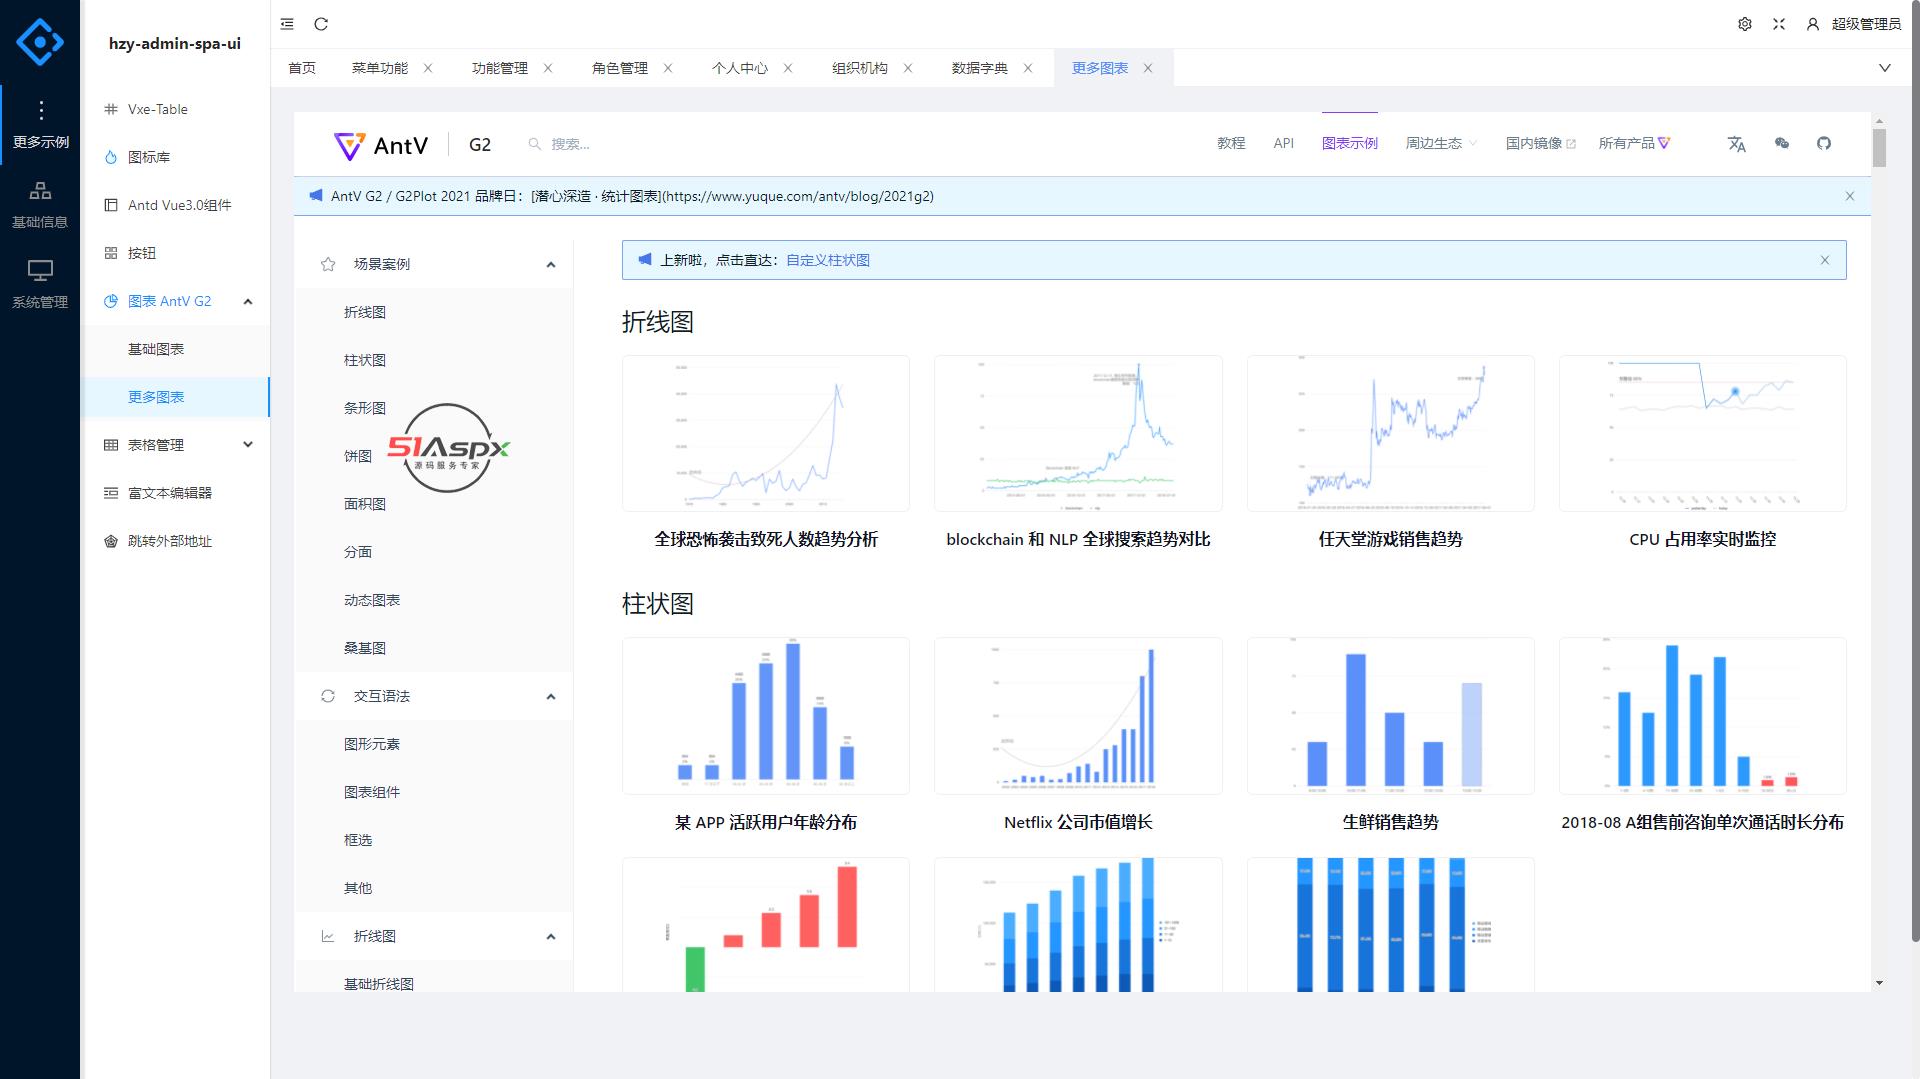
Task: Open the 基础信息 sidebar section
Action: coord(40,205)
